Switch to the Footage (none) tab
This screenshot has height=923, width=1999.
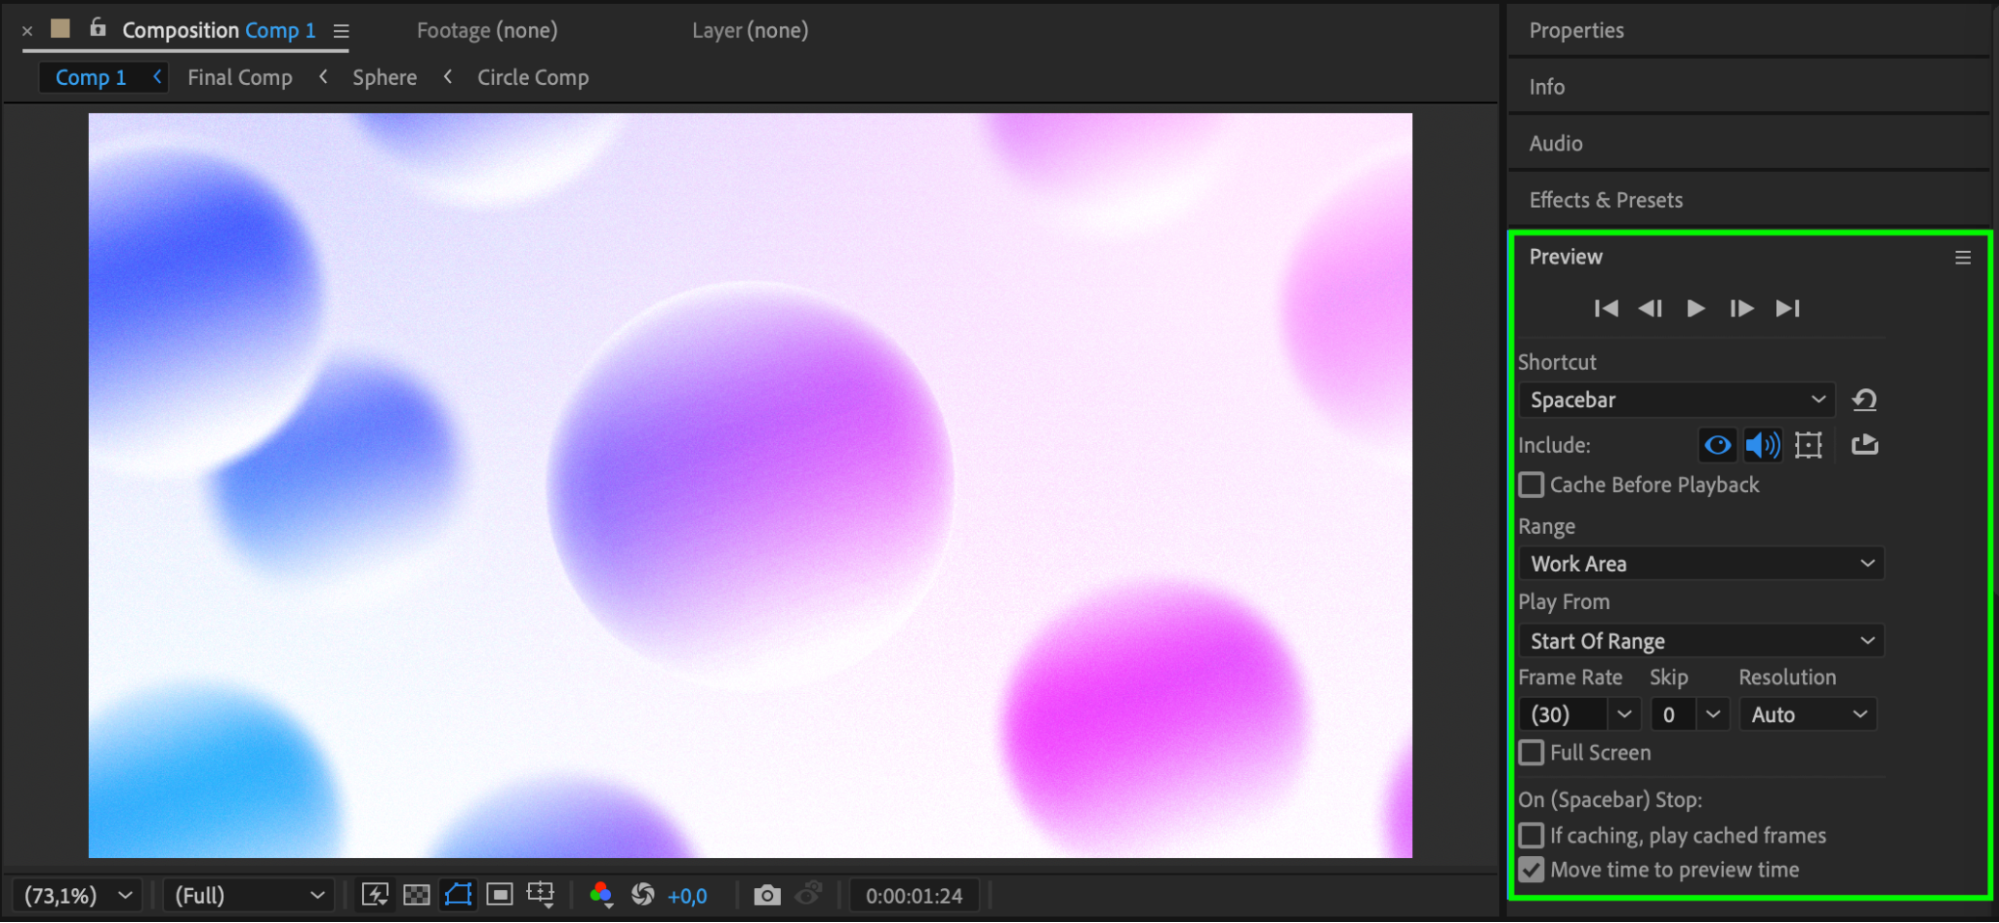click(487, 30)
